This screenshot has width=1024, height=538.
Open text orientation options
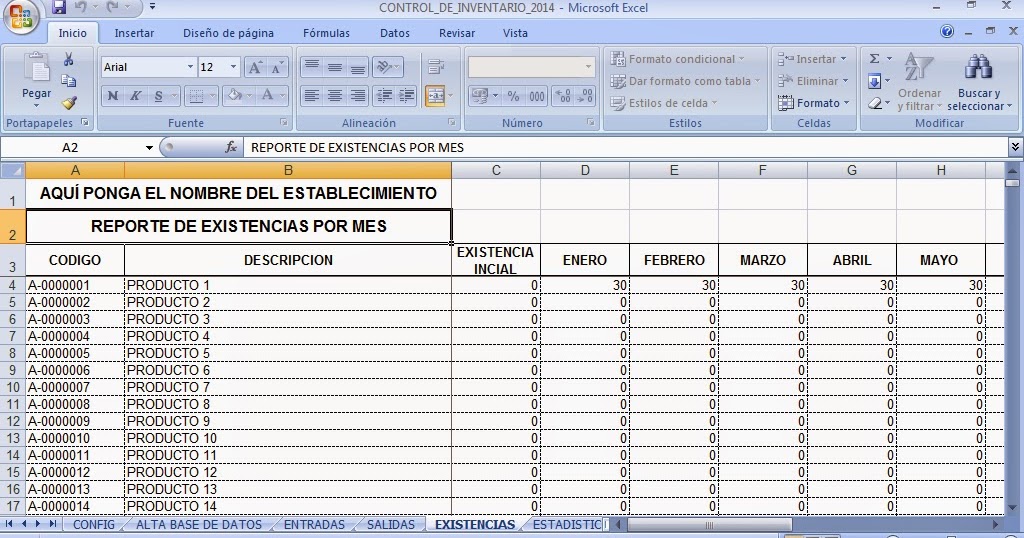pyautogui.click(x=387, y=67)
